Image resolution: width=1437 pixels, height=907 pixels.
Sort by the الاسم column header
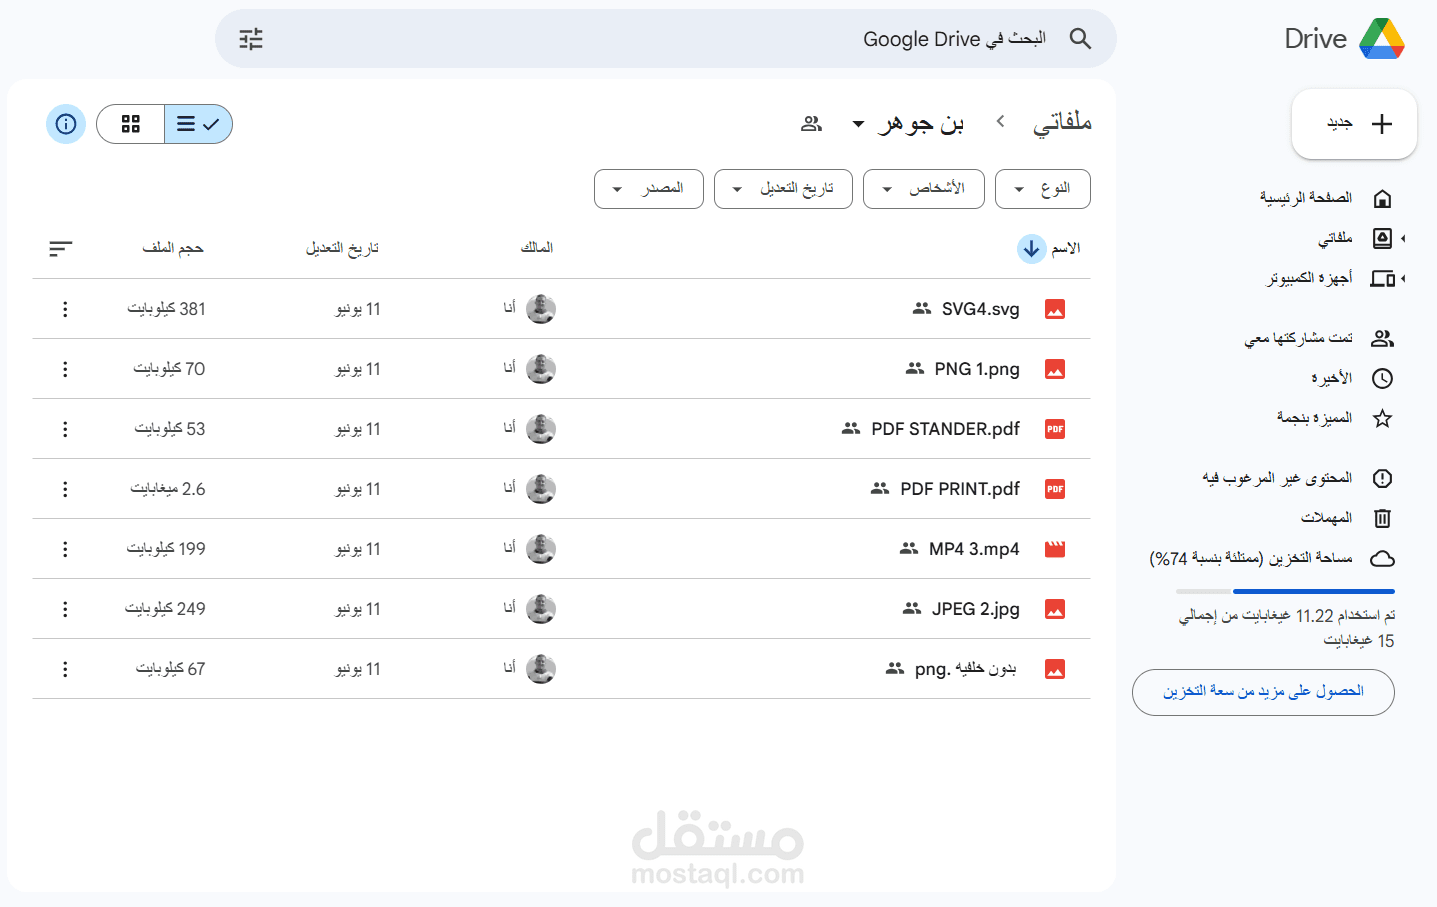pyautogui.click(x=1066, y=248)
